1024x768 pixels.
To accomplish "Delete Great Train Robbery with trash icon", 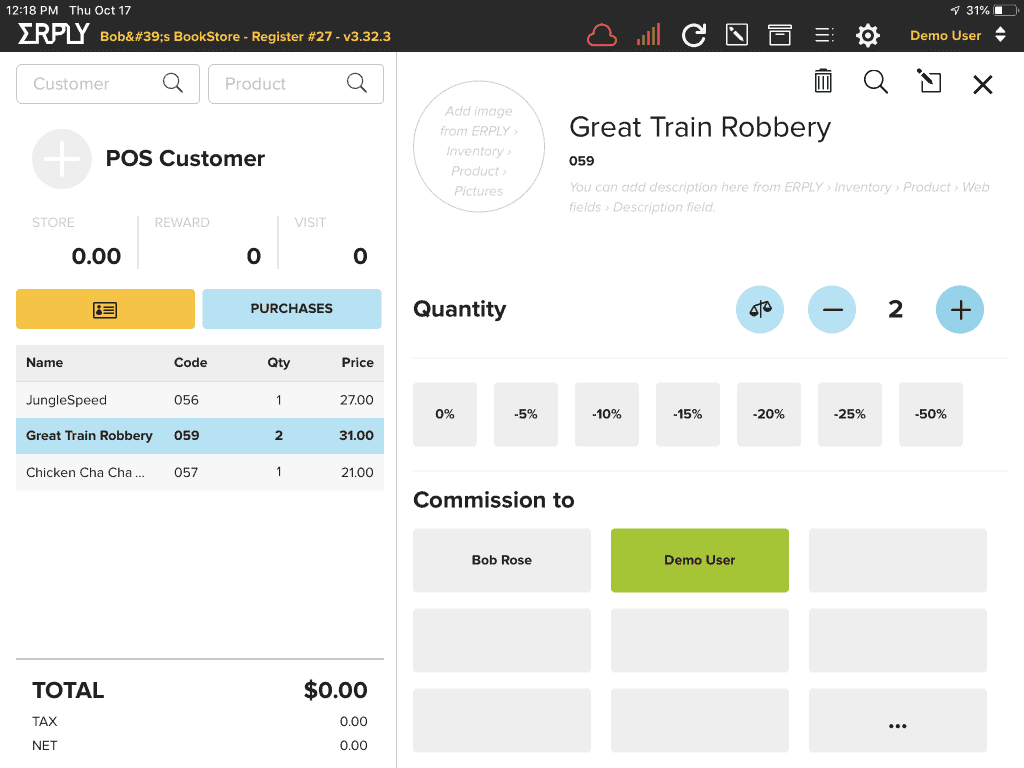I will tap(822, 81).
